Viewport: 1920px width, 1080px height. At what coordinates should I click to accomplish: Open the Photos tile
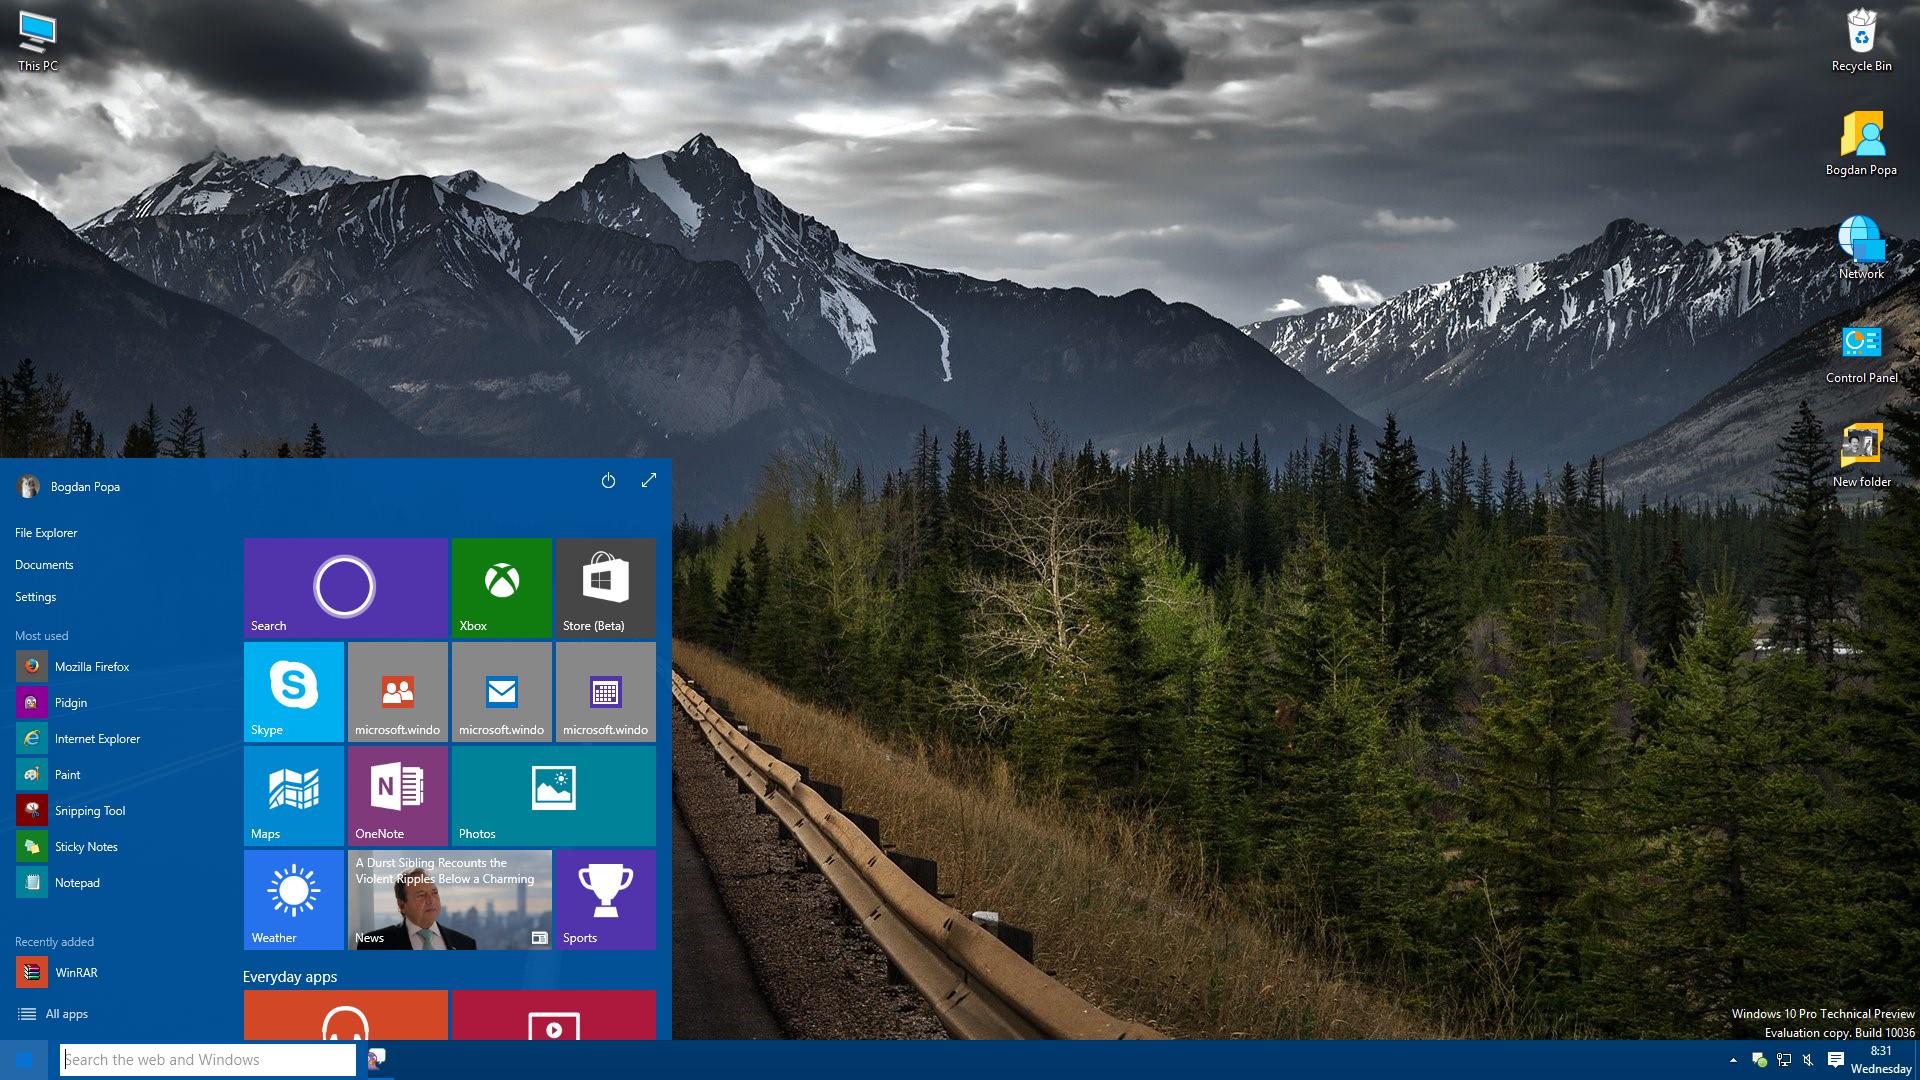pos(553,795)
